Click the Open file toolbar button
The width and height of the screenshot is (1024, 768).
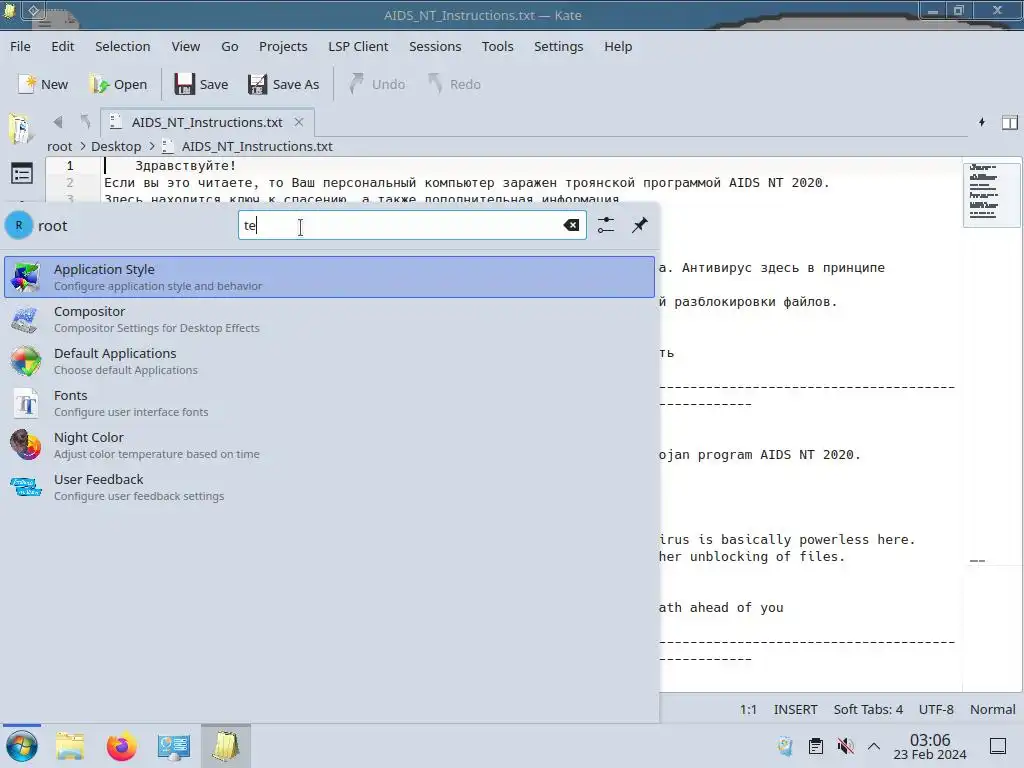click(119, 84)
